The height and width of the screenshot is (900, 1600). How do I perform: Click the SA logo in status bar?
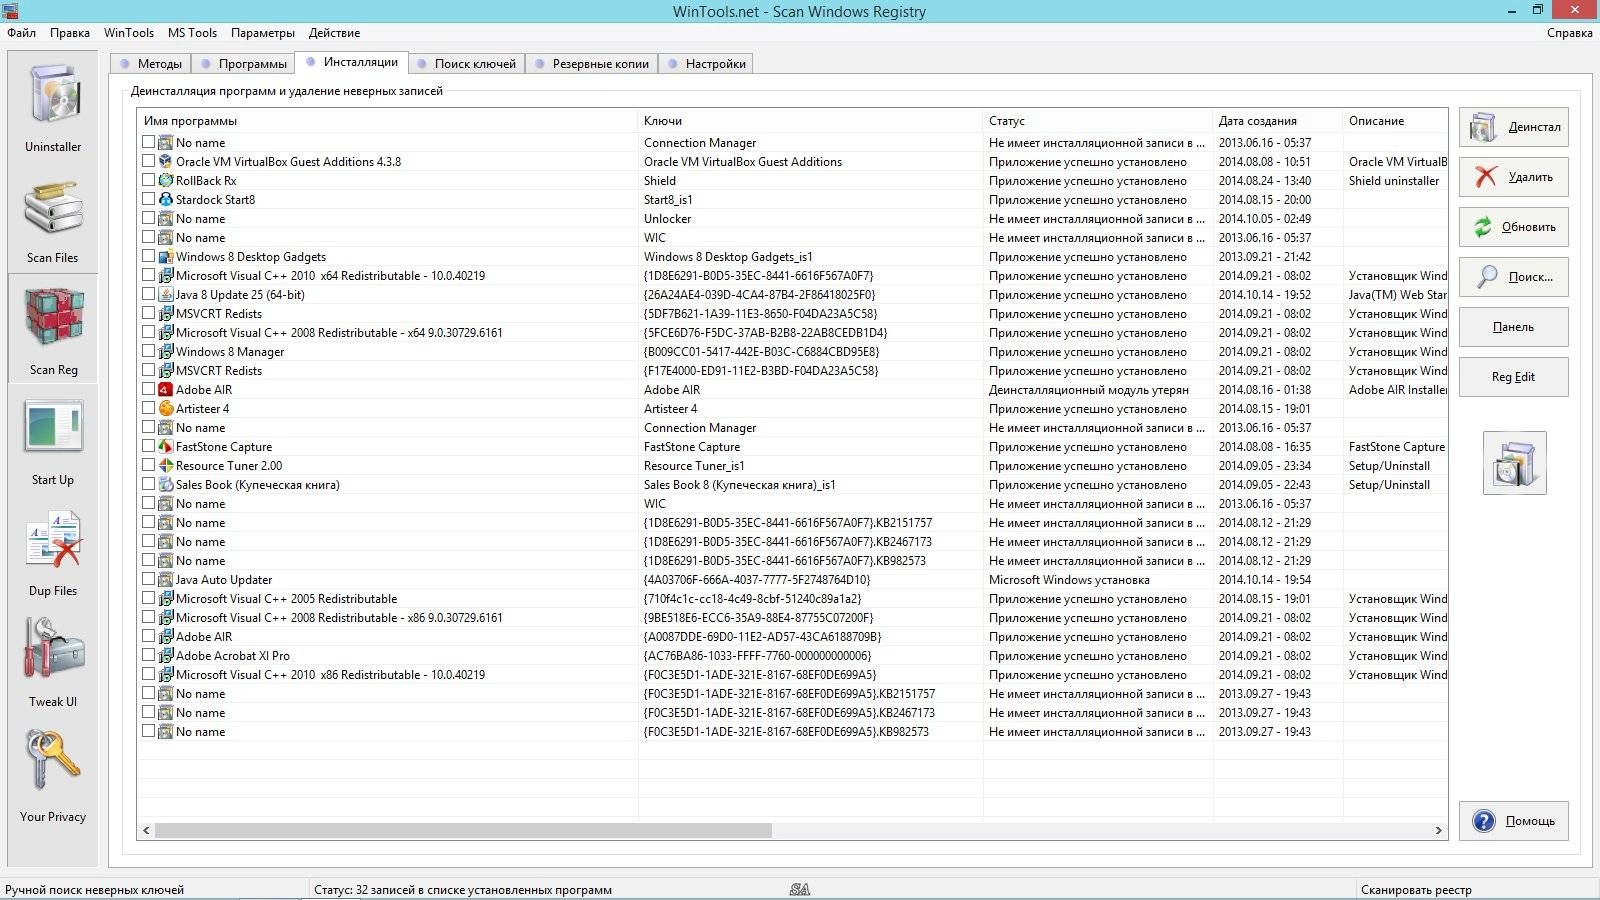pos(799,889)
